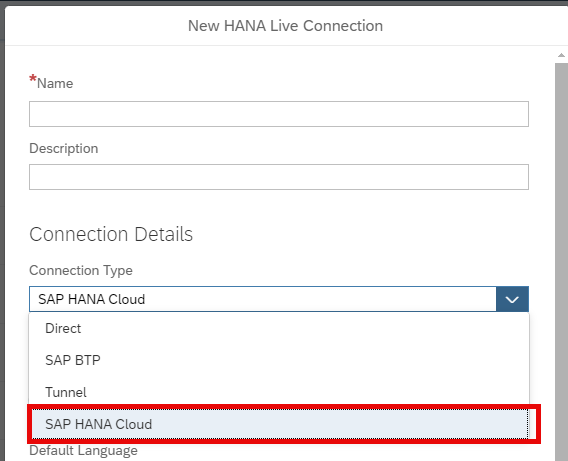568x461 pixels.
Task: Choose the SAP BTP option
Action: coord(279,360)
